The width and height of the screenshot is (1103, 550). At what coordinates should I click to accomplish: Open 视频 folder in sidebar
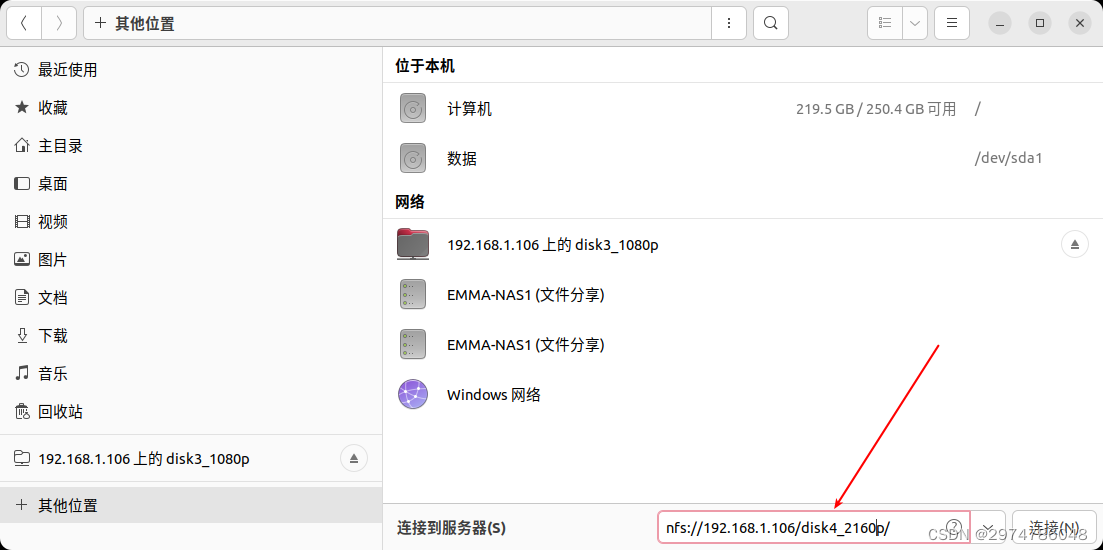point(191,222)
